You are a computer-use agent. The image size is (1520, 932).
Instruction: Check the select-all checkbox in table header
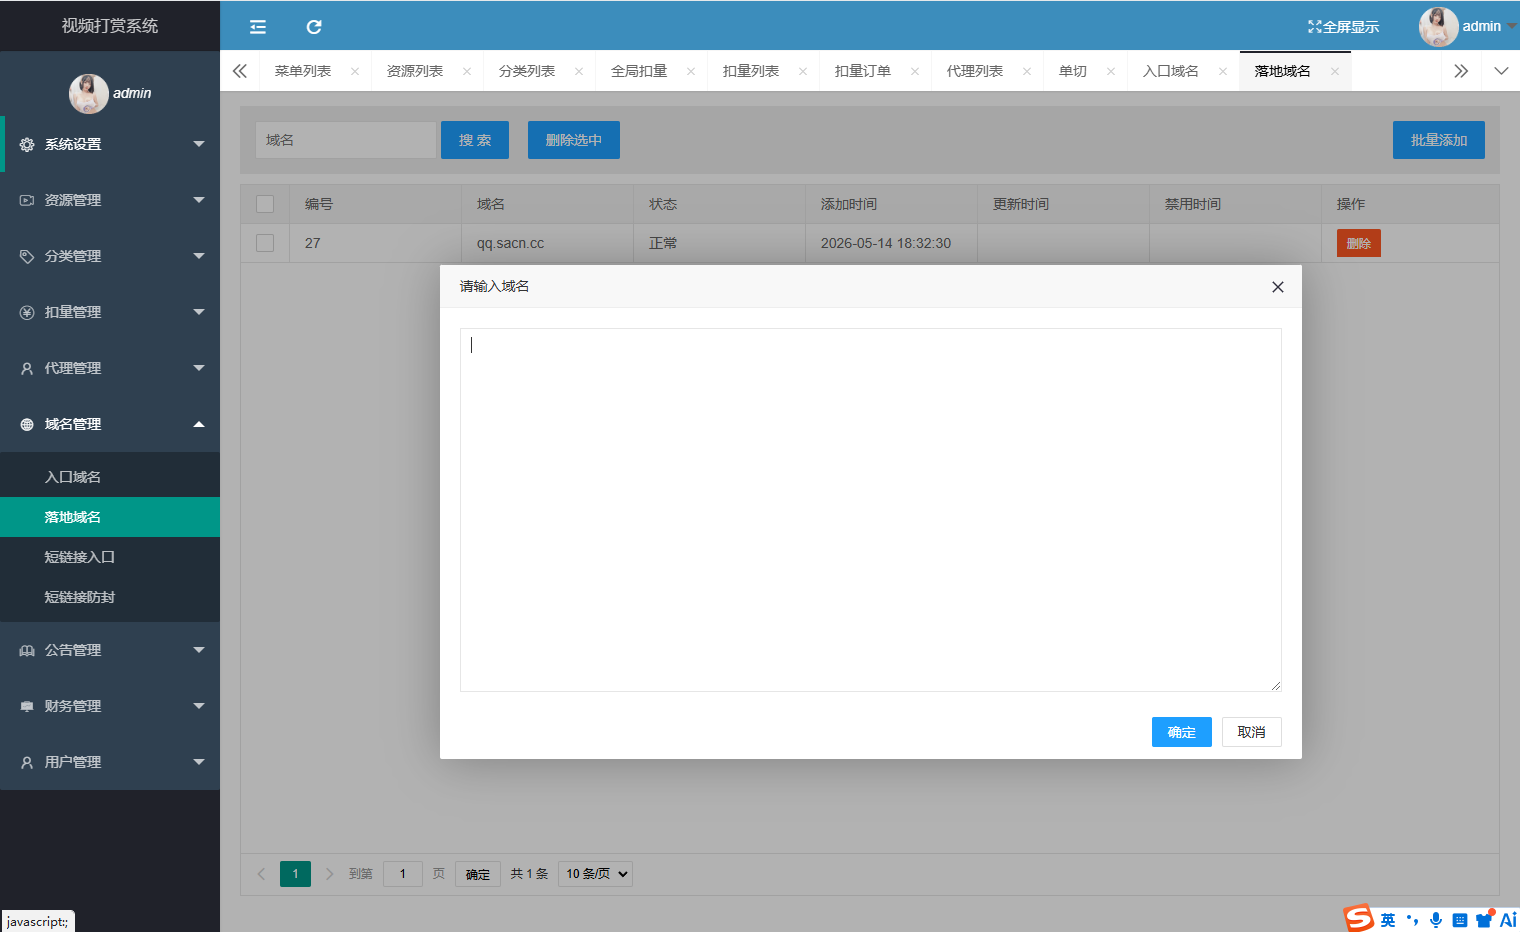(265, 204)
